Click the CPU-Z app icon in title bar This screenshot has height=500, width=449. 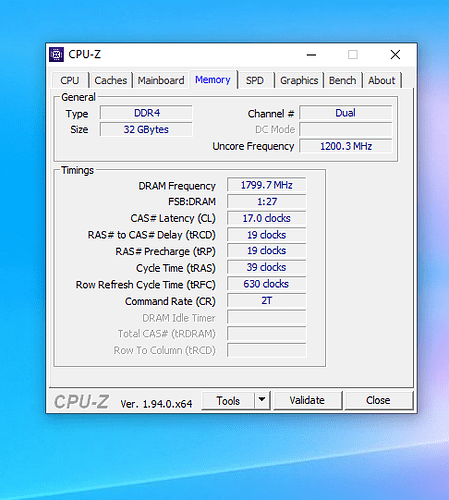56,54
